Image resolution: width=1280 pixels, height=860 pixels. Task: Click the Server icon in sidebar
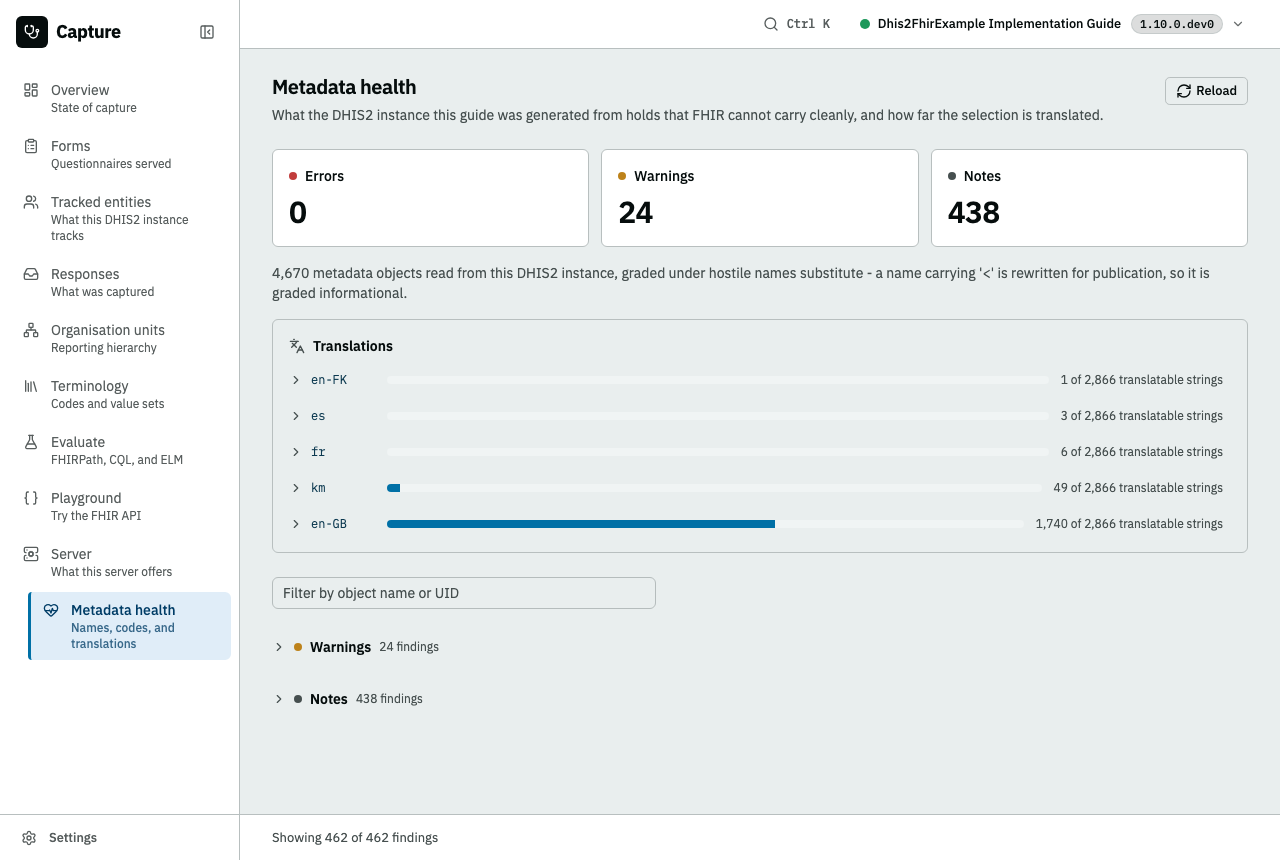click(31, 554)
